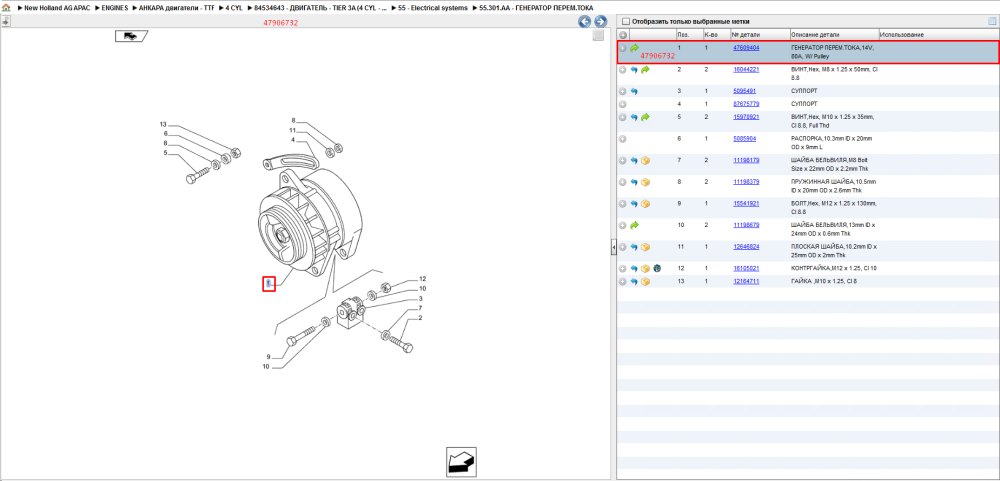Select callout 2 in the diagram
This screenshot has width=1000, height=481.
(420, 318)
